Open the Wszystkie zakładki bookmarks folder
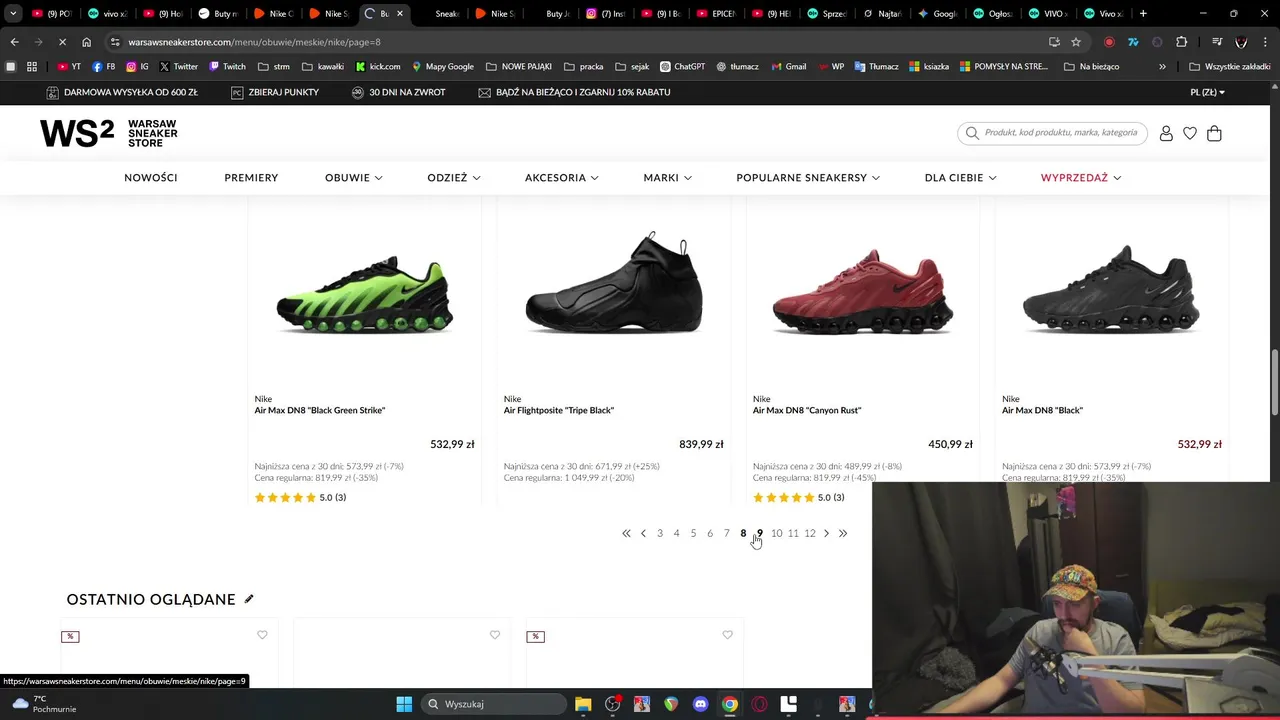The width and height of the screenshot is (1280, 720). (x=1229, y=67)
